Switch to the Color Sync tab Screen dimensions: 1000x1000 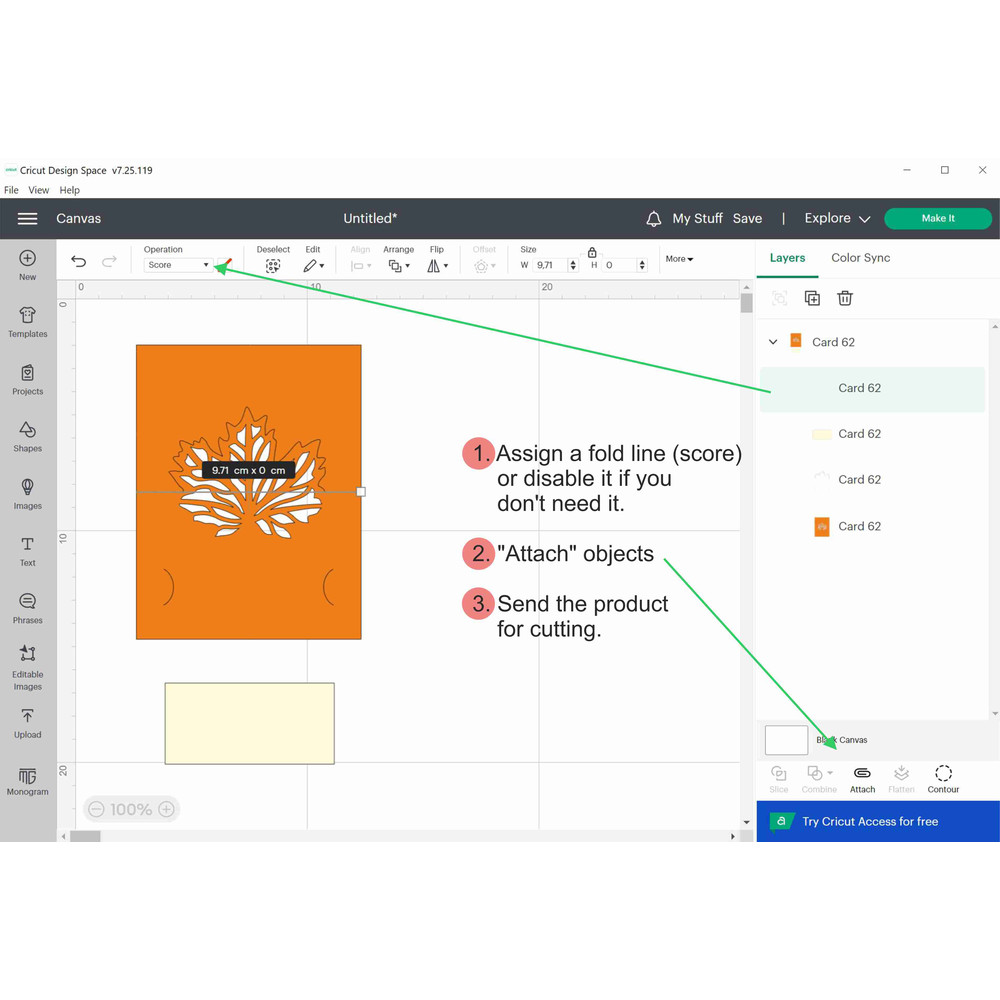(x=860, y=258)
